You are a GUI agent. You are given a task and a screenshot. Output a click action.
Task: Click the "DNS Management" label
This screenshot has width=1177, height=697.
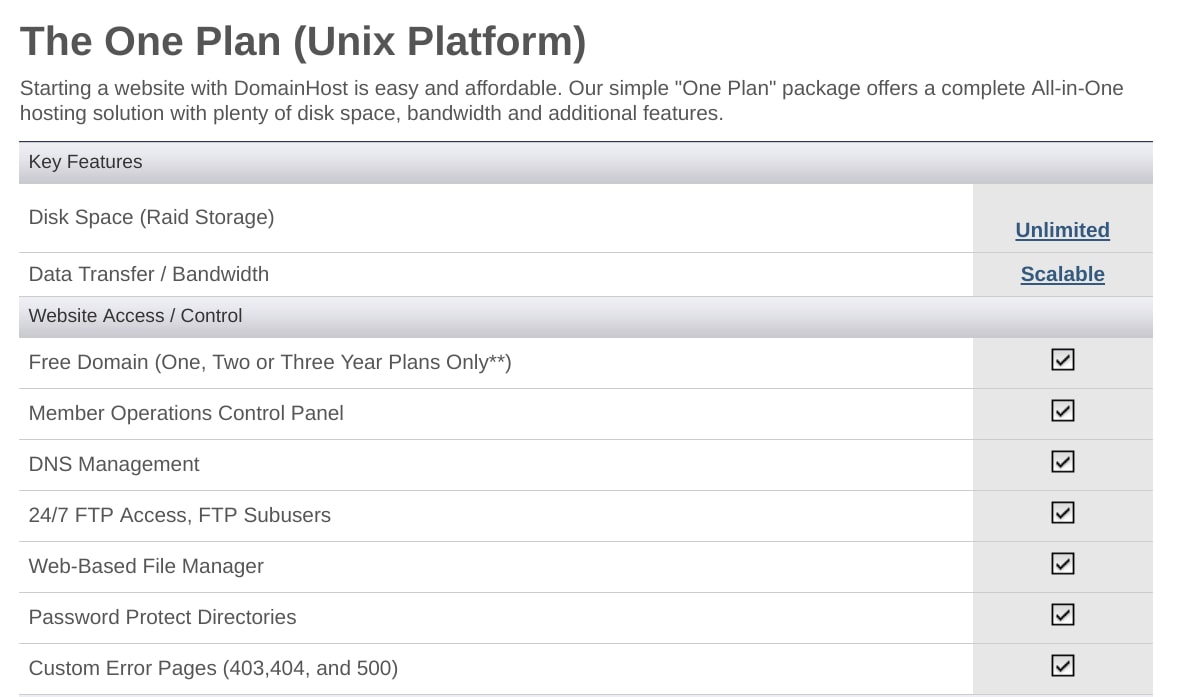[114, 464]
